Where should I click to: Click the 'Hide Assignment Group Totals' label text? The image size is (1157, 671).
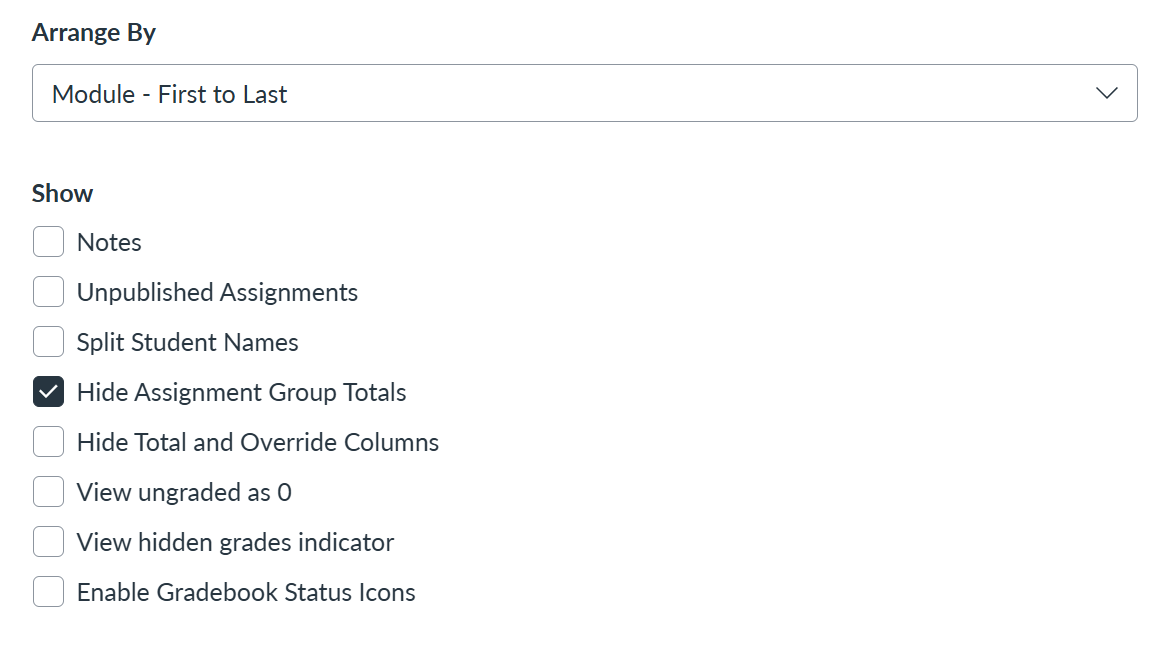tap(241, 393)
